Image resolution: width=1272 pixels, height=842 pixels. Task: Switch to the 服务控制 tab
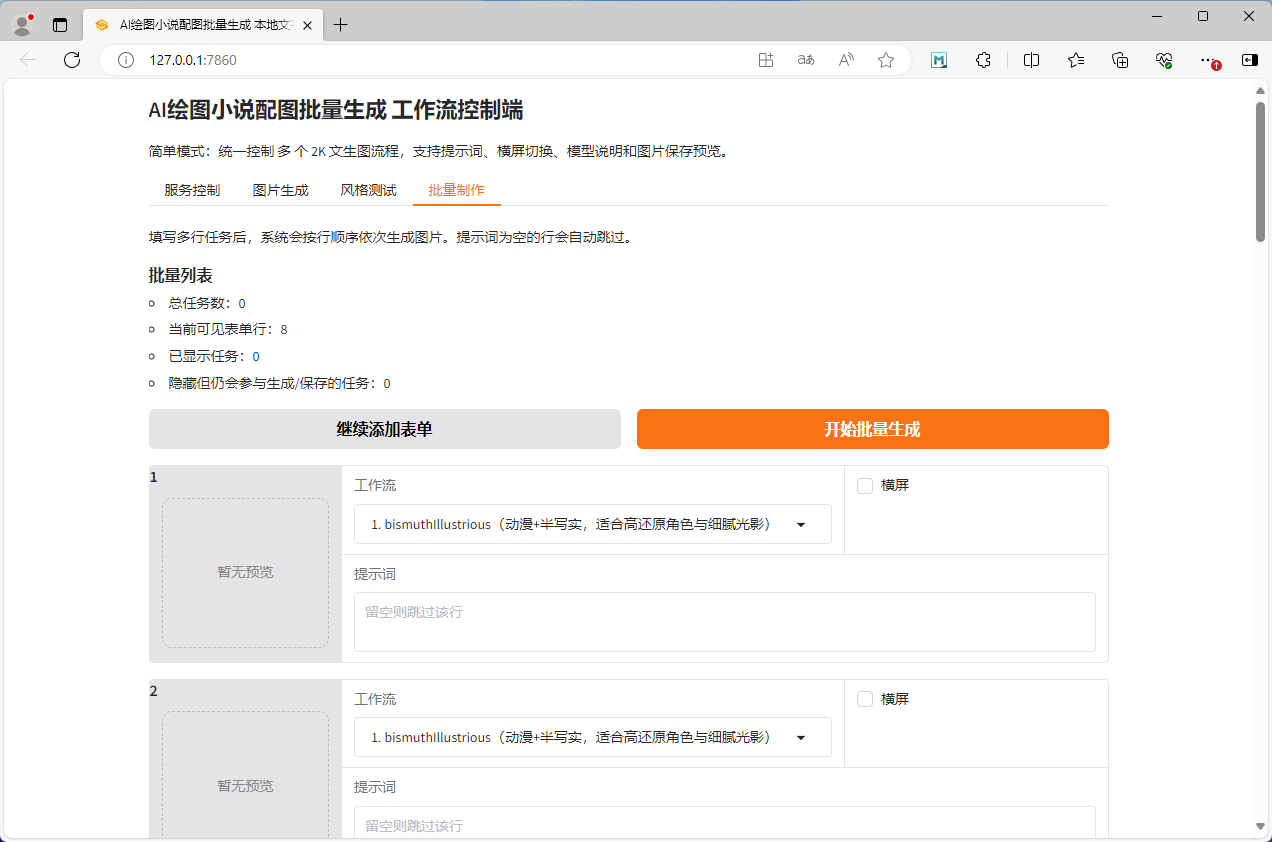192,190
